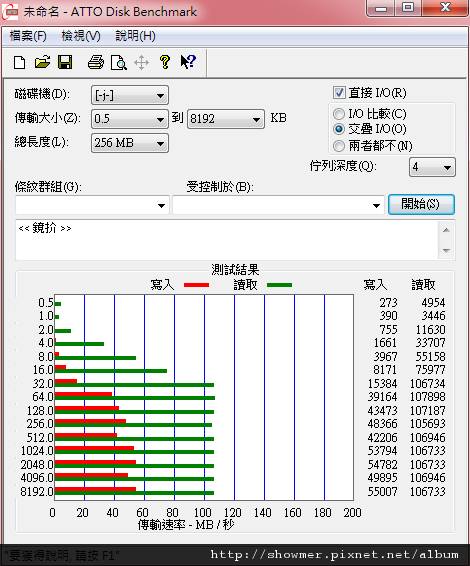Viewport: 470px width, 566px height.
Task: Click the New document toolbar icon
Action: point(19,62)
